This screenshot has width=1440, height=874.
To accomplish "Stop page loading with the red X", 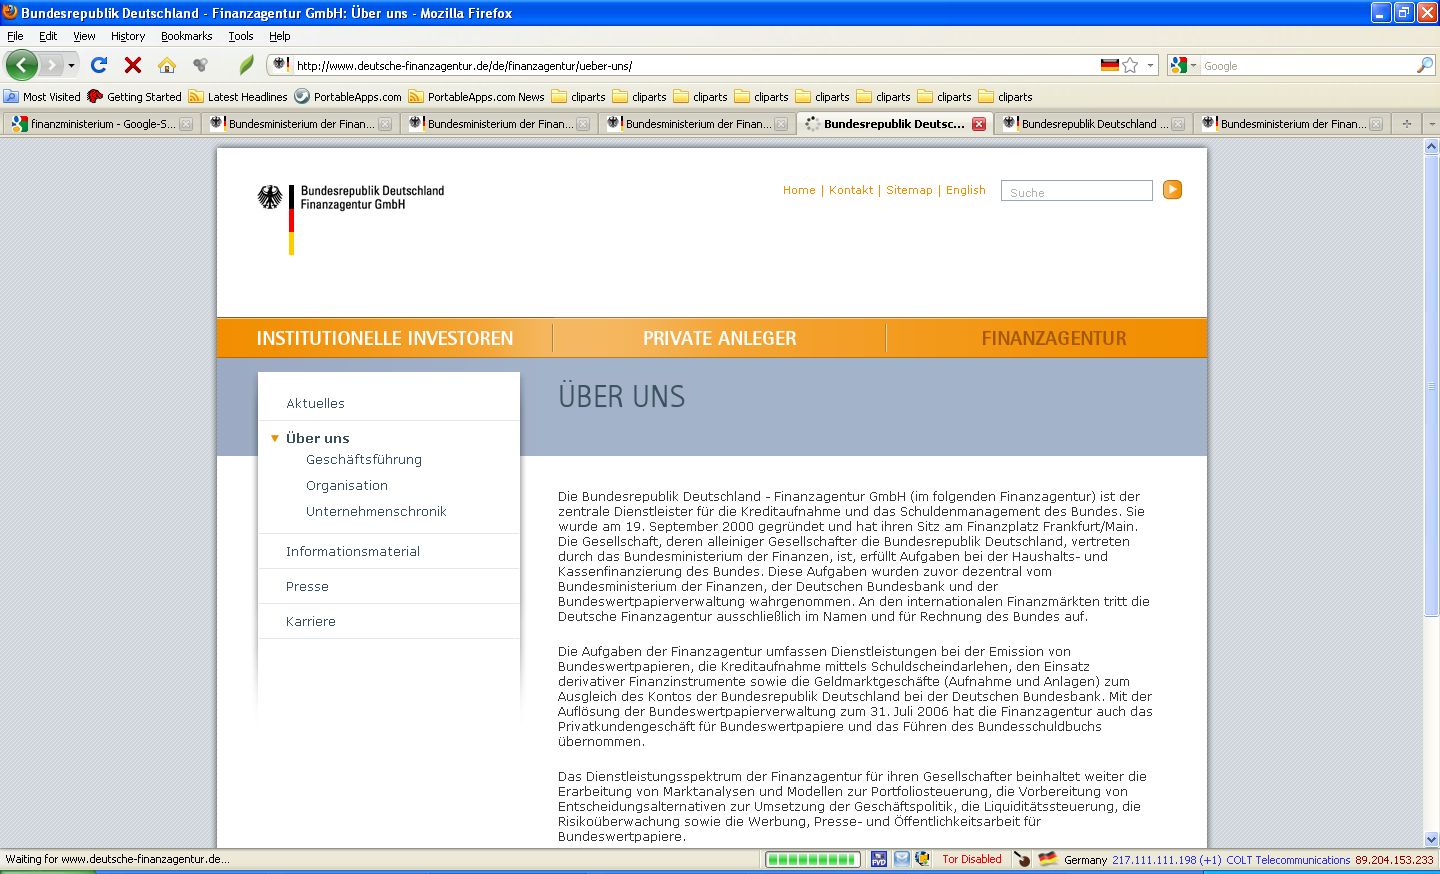I will 132,65.
